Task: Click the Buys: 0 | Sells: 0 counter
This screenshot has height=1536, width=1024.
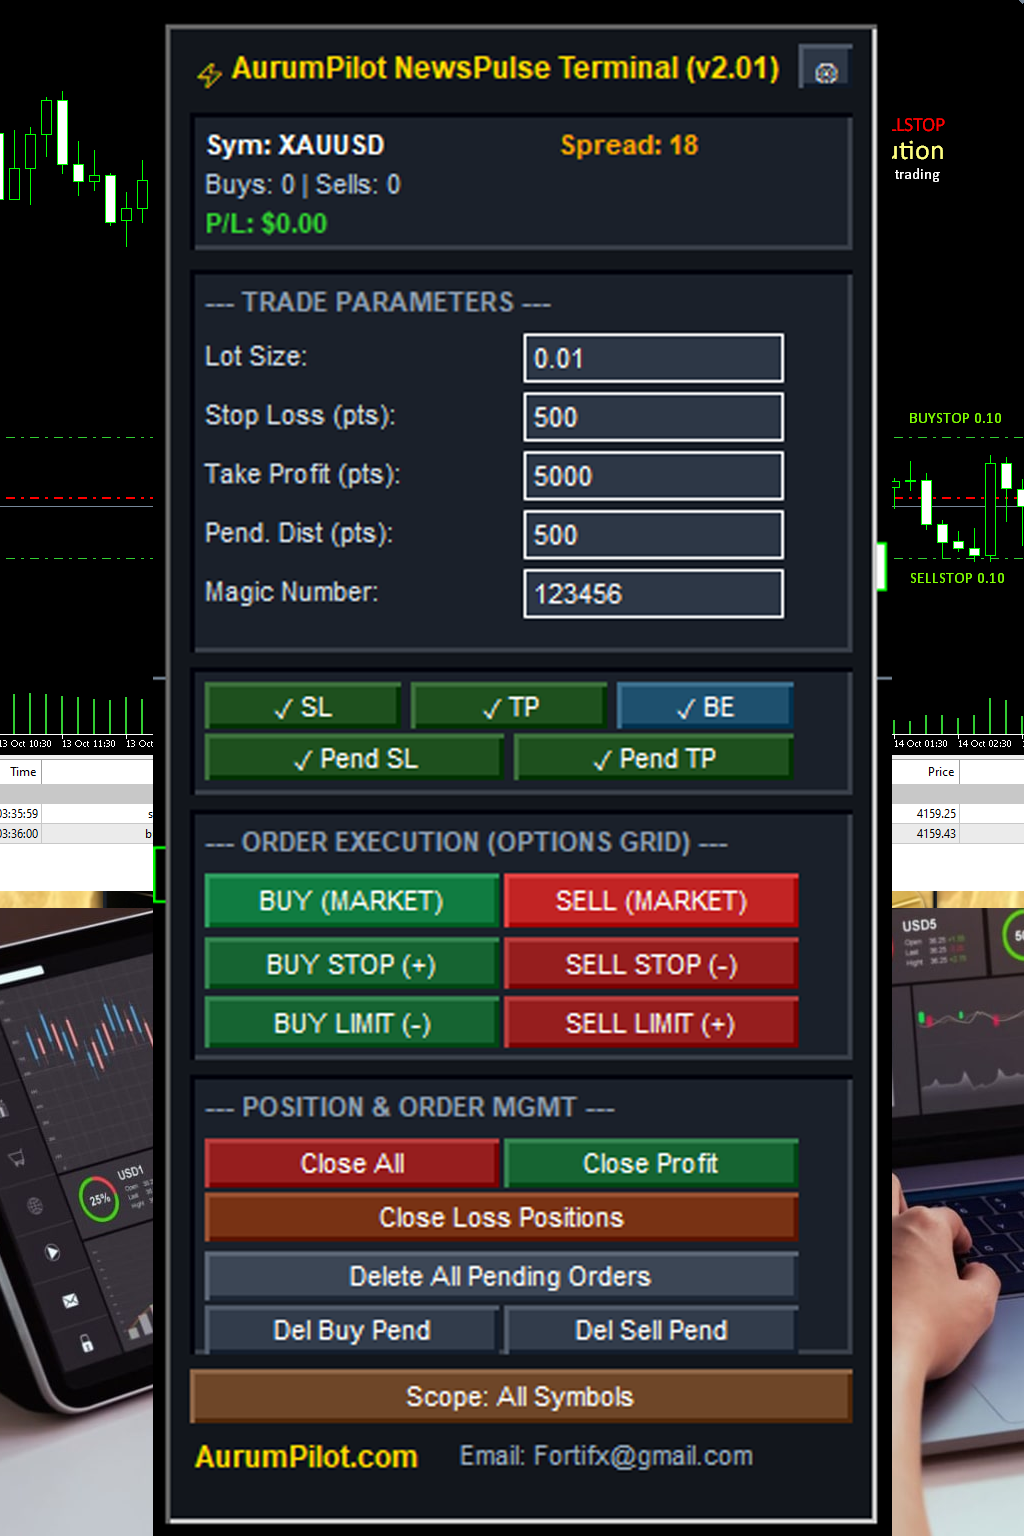Action: click(x=303, y=185)
